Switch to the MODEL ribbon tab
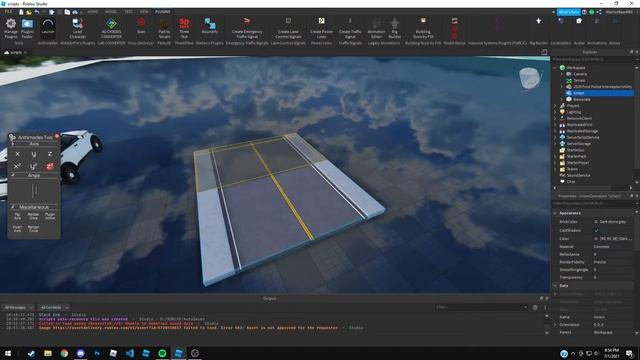This screenshot has height=360, width=640. point(111,12)
